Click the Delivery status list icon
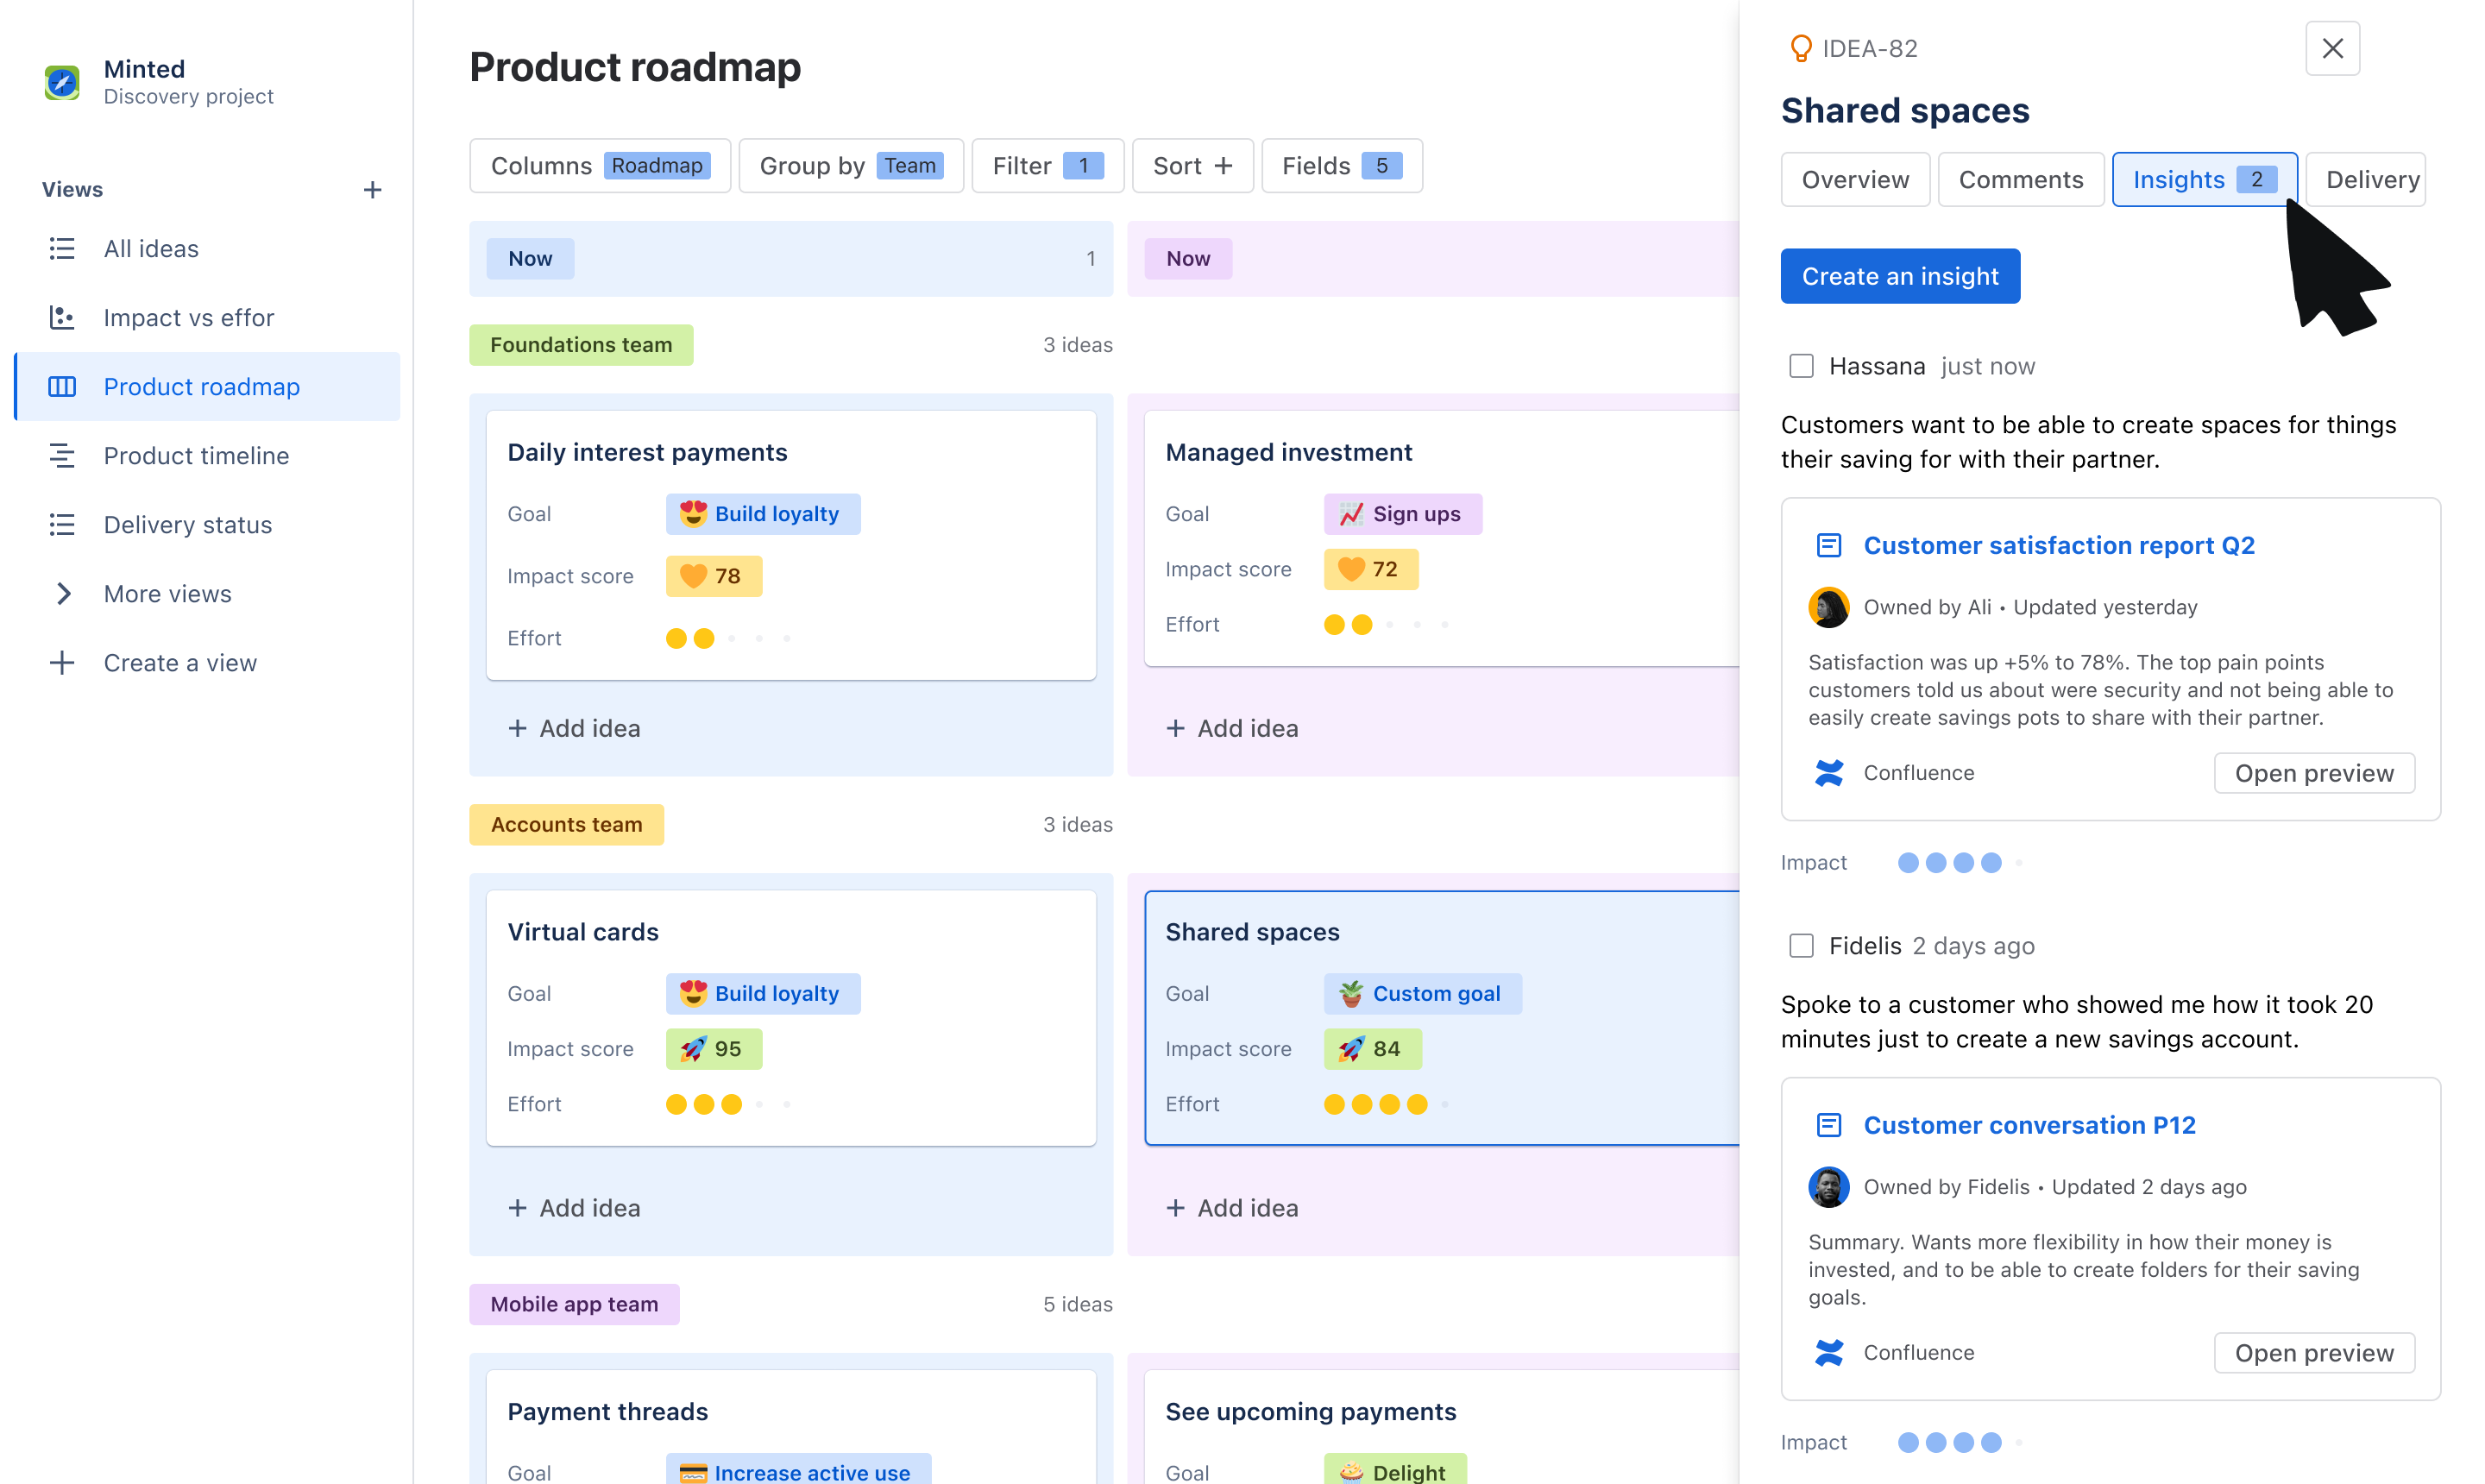The height and width of the screenshot is (1484, 2485). pyautogui.click(x=64, y=523)
